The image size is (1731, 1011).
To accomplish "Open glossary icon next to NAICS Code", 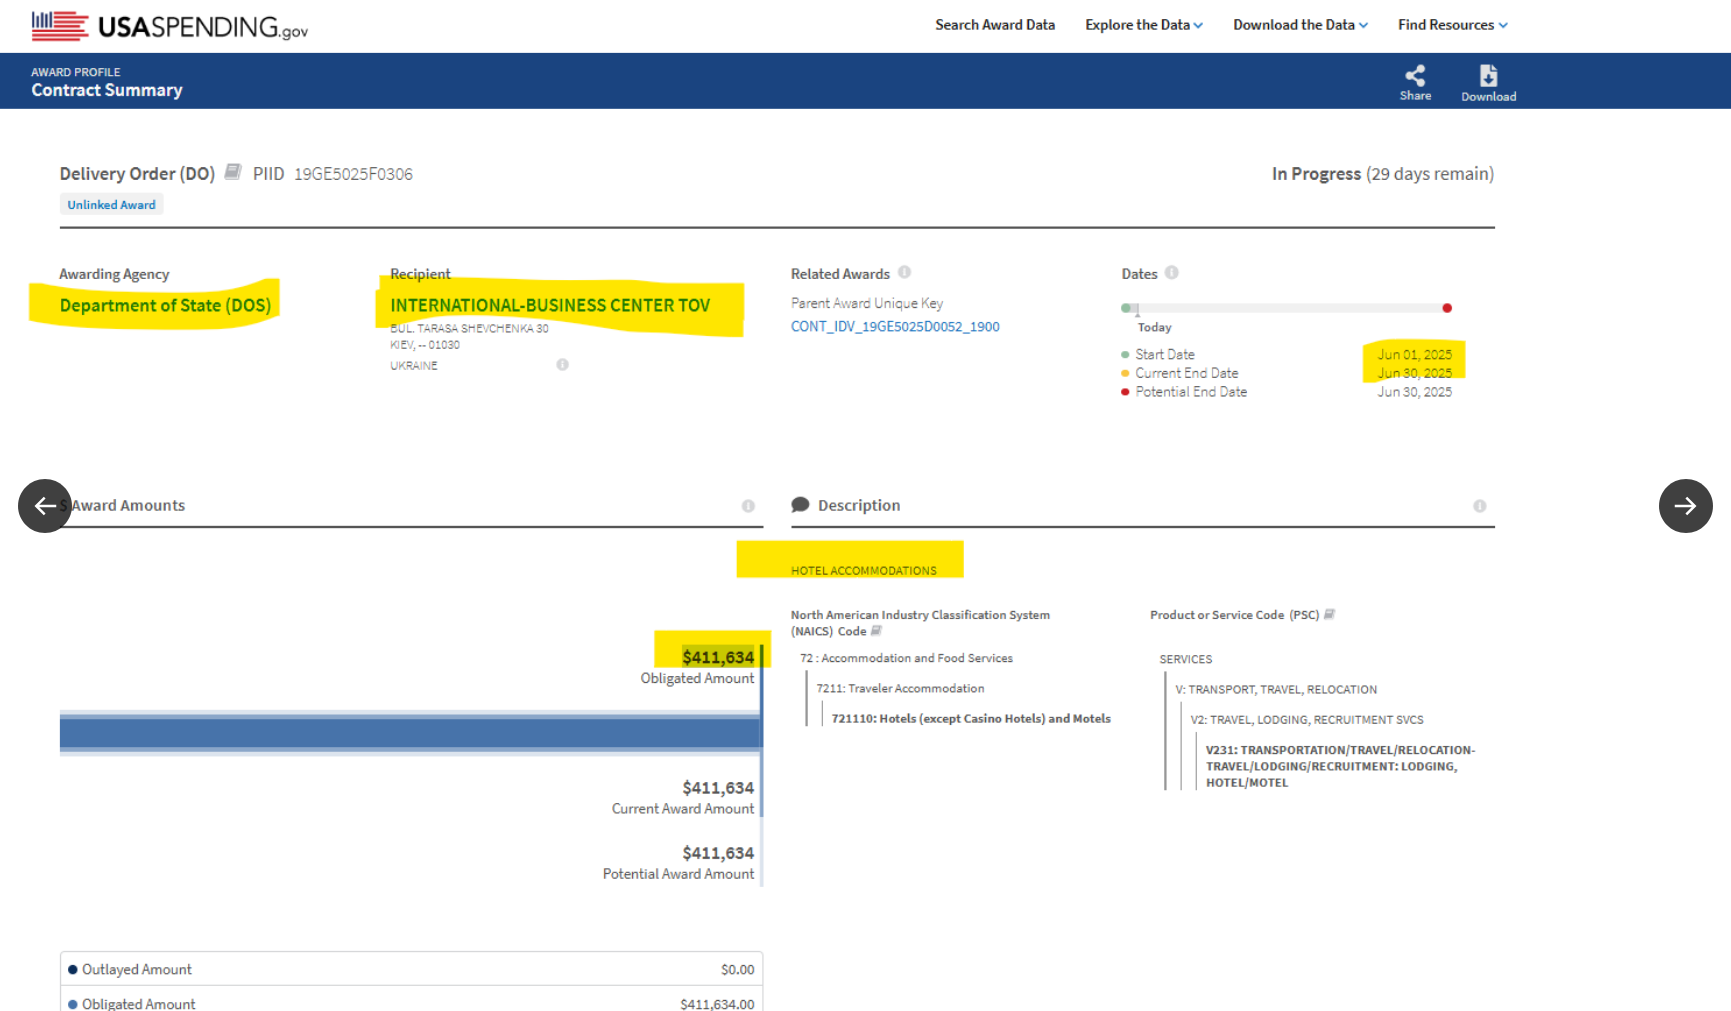I will point(876,631).
